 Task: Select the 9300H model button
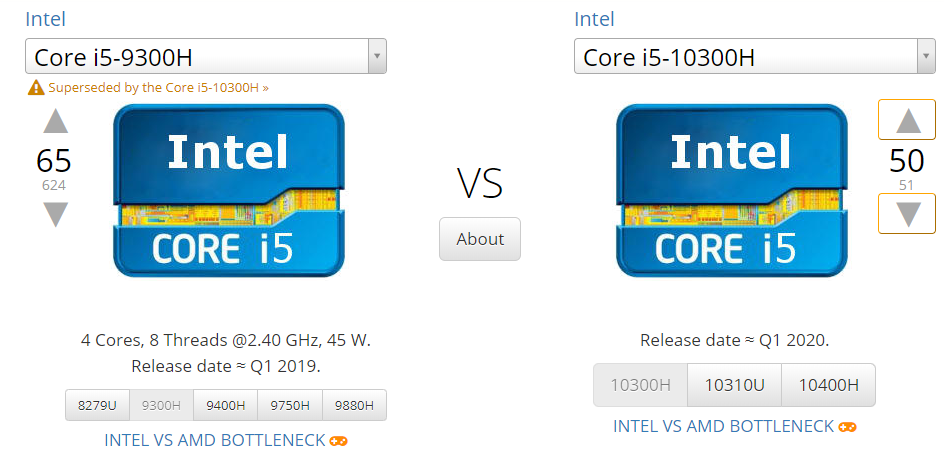pyautogui.click(x=161, y=405)
